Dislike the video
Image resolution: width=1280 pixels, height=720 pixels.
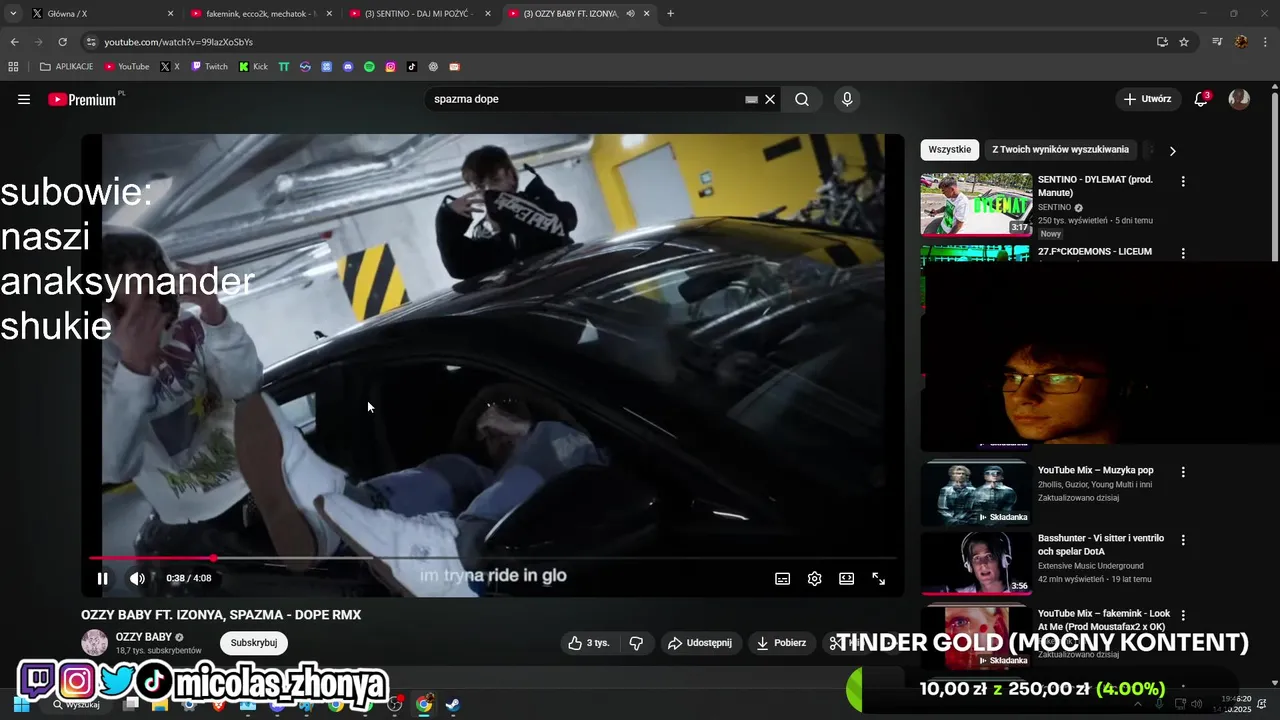636,643
